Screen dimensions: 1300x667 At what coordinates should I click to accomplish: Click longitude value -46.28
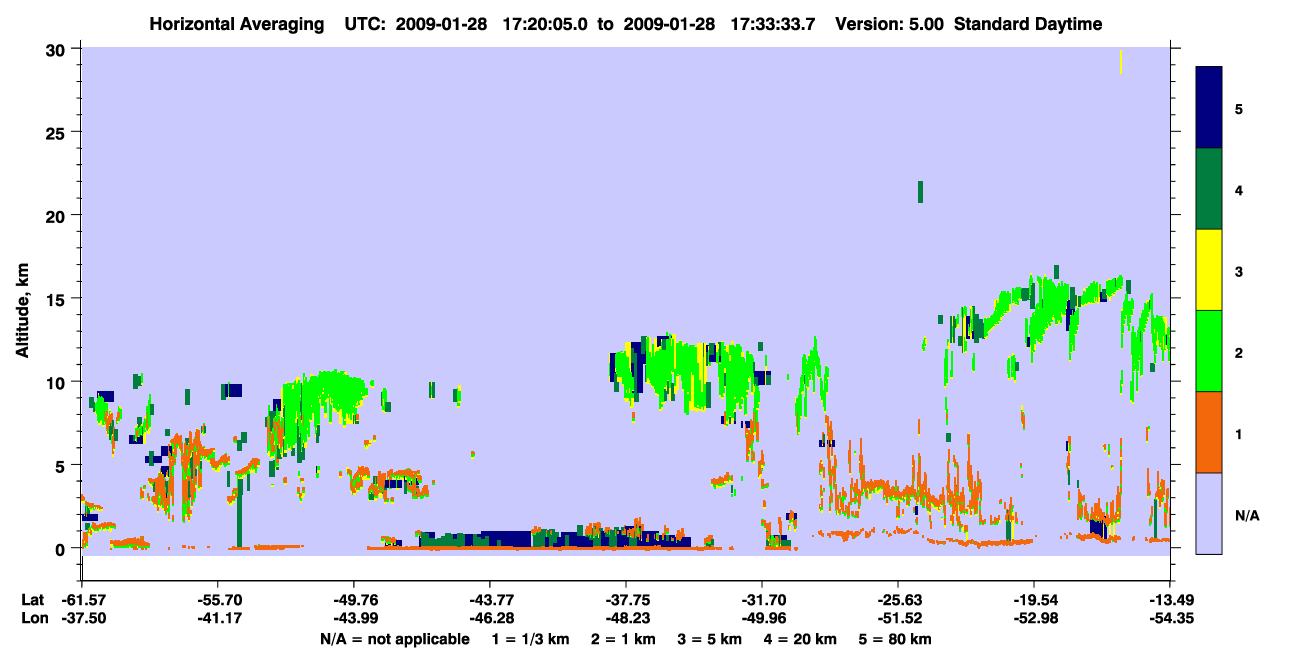489,618
